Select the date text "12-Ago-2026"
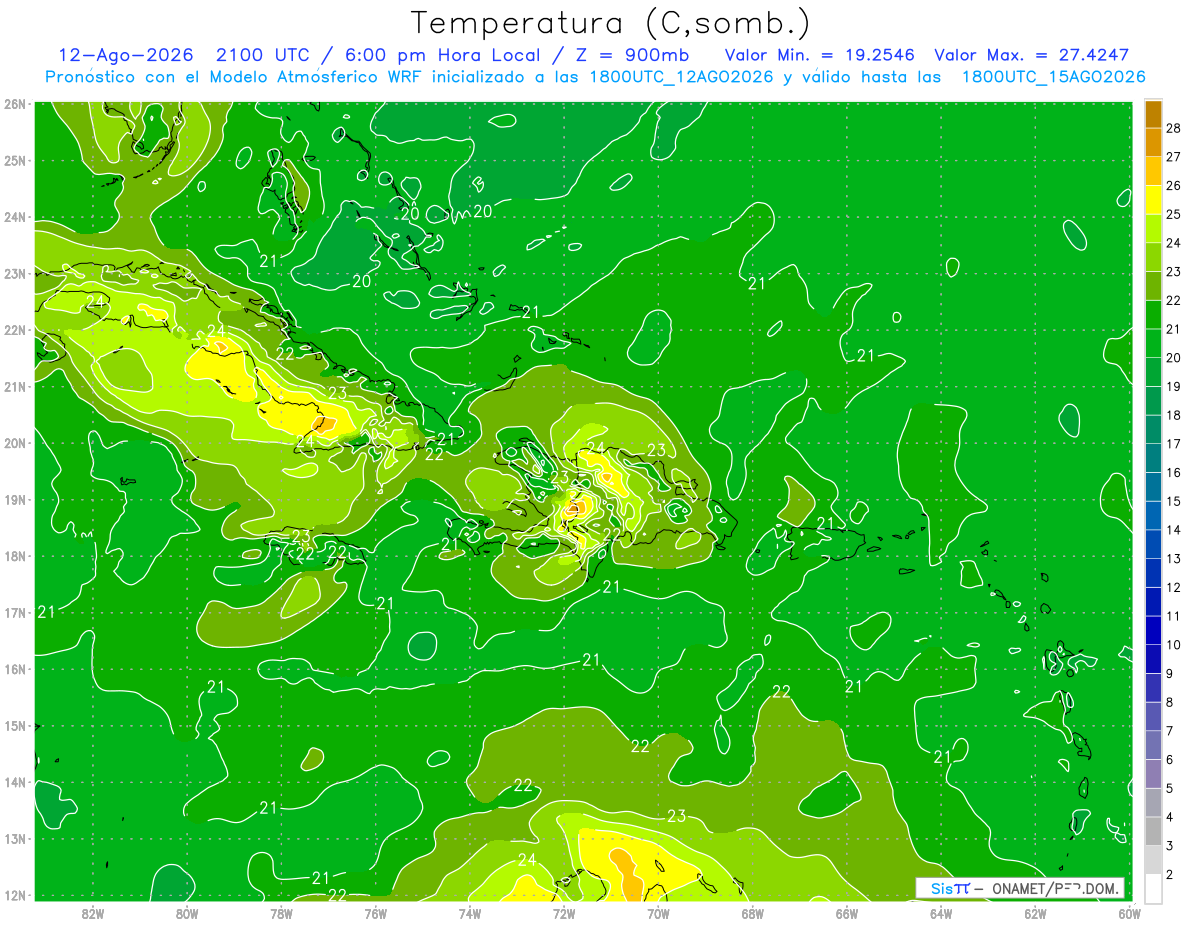This screenshot has height=927, width=1200. tap(124, 55)
